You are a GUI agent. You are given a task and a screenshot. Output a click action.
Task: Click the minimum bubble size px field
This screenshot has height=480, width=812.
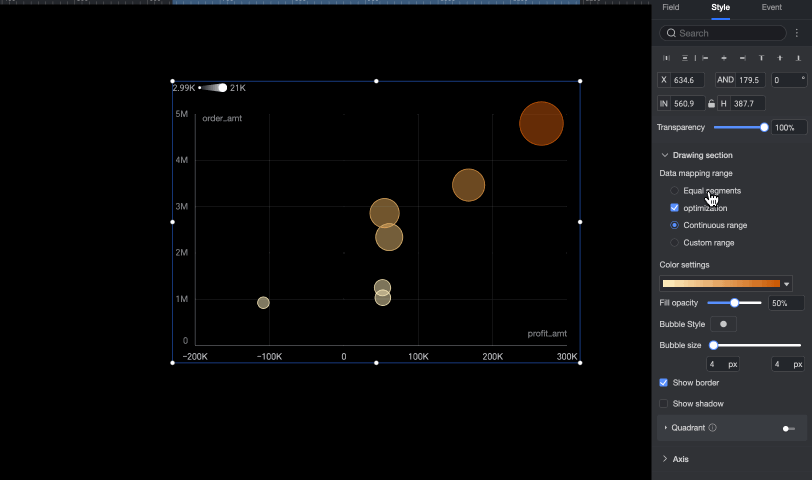click(723, 364)
